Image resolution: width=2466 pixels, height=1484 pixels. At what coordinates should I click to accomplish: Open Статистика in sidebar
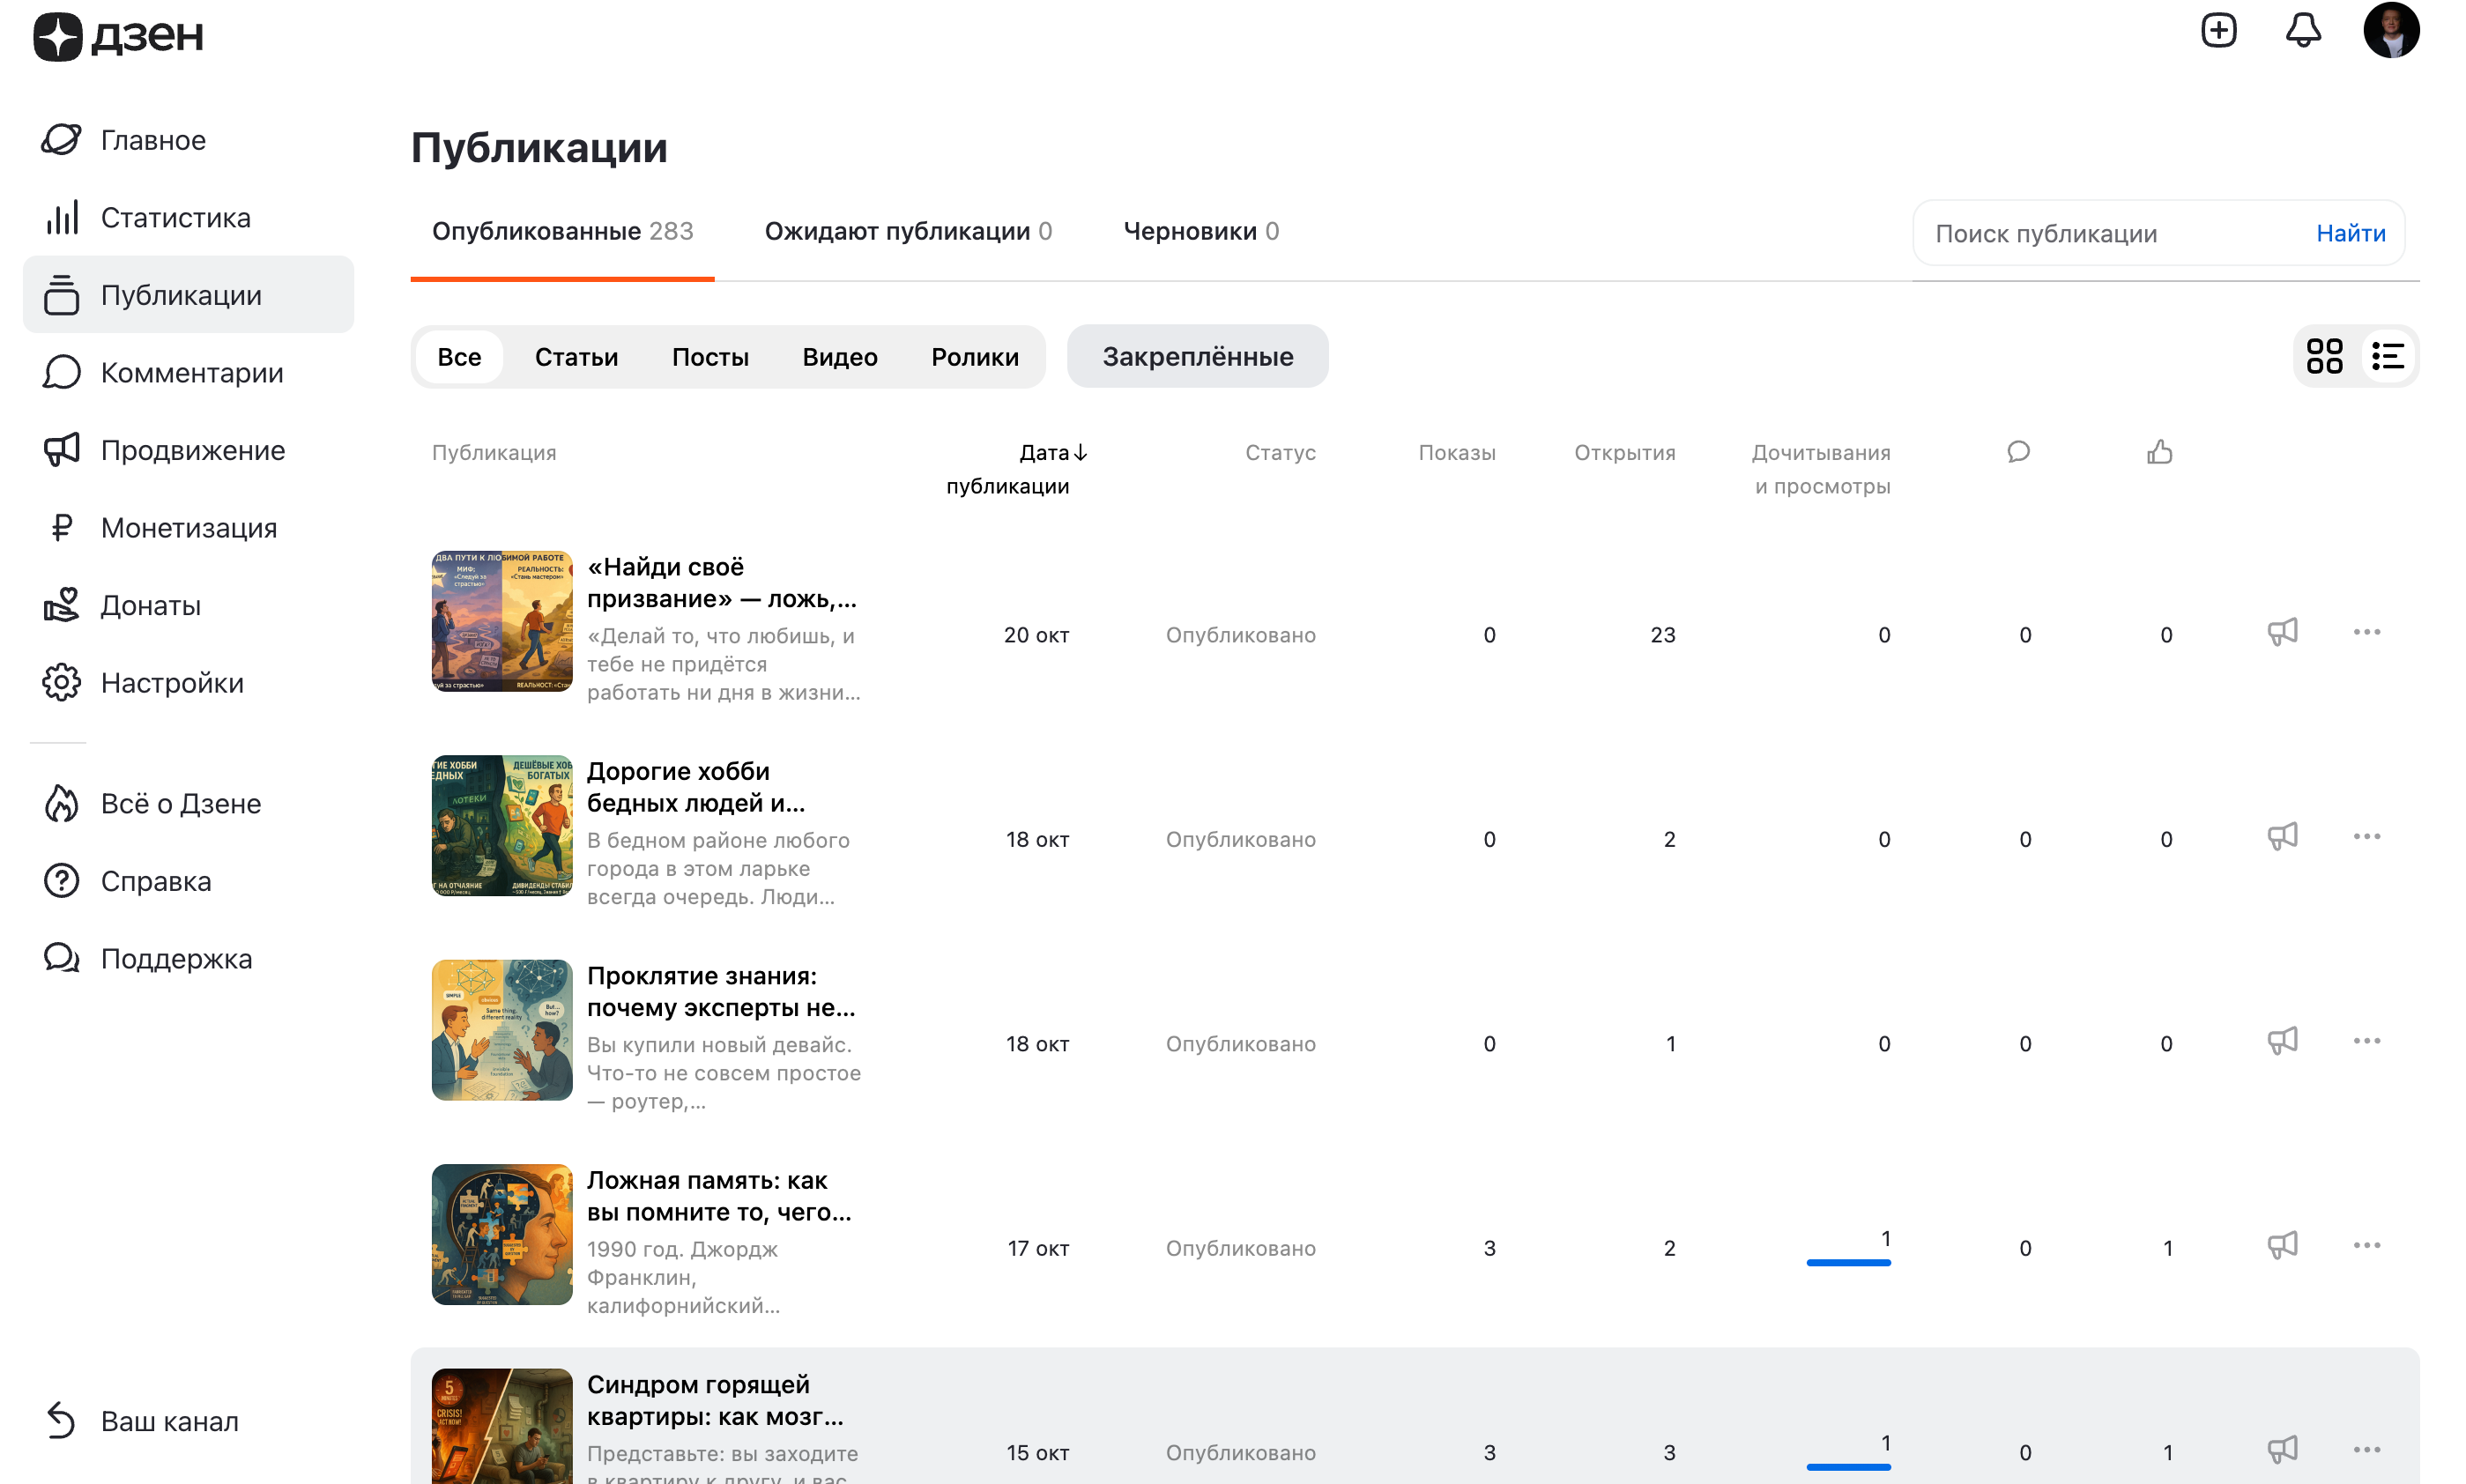(x=175, y=217)
